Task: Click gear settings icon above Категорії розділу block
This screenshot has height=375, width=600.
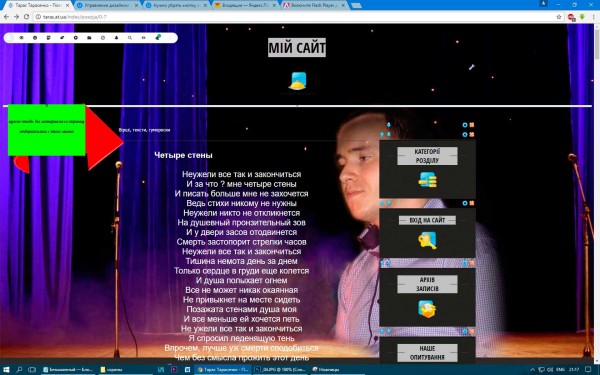Action: pos(465,135)
